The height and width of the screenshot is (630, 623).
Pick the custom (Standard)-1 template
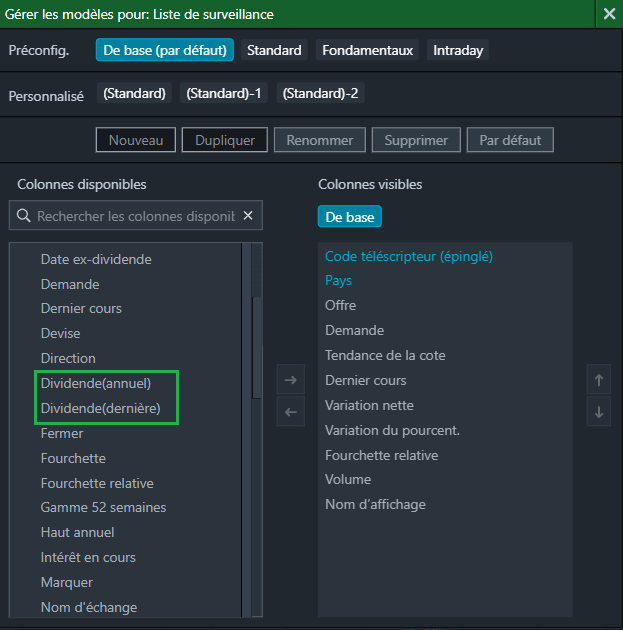click(224, 93)
